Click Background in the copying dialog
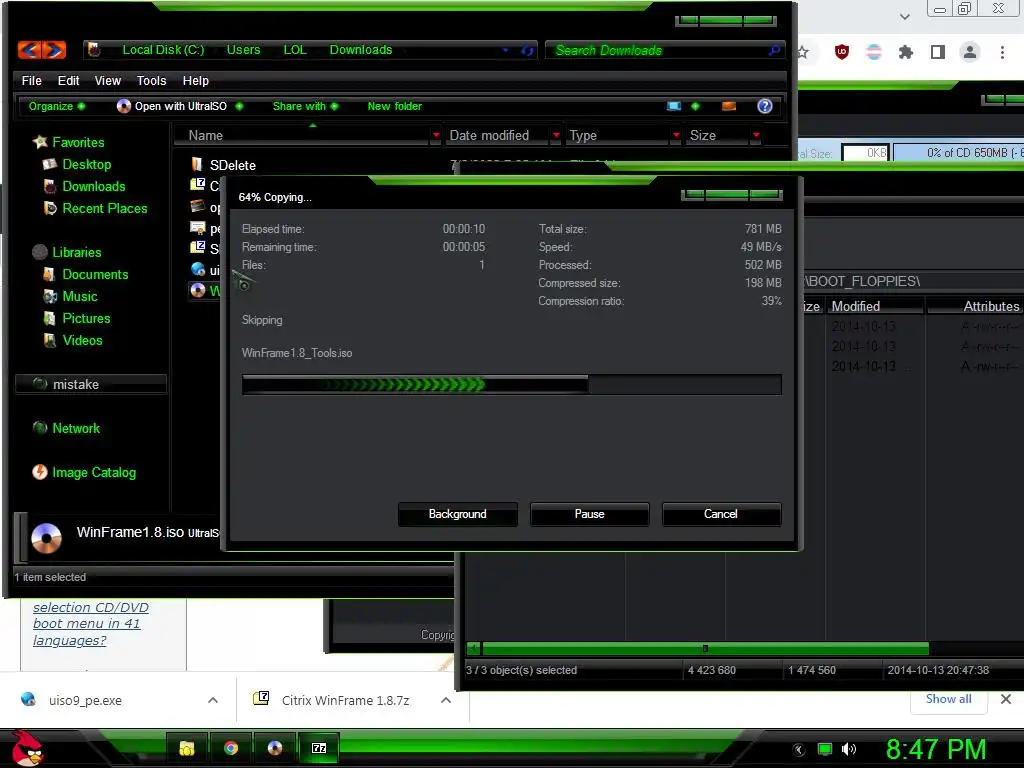The width and height of the screenshot is (1024, 768). (457, 514)
